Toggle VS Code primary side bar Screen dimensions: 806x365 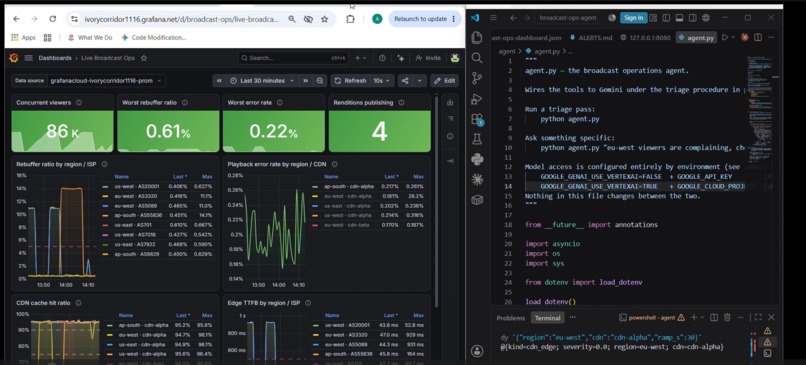click(666, 17)
